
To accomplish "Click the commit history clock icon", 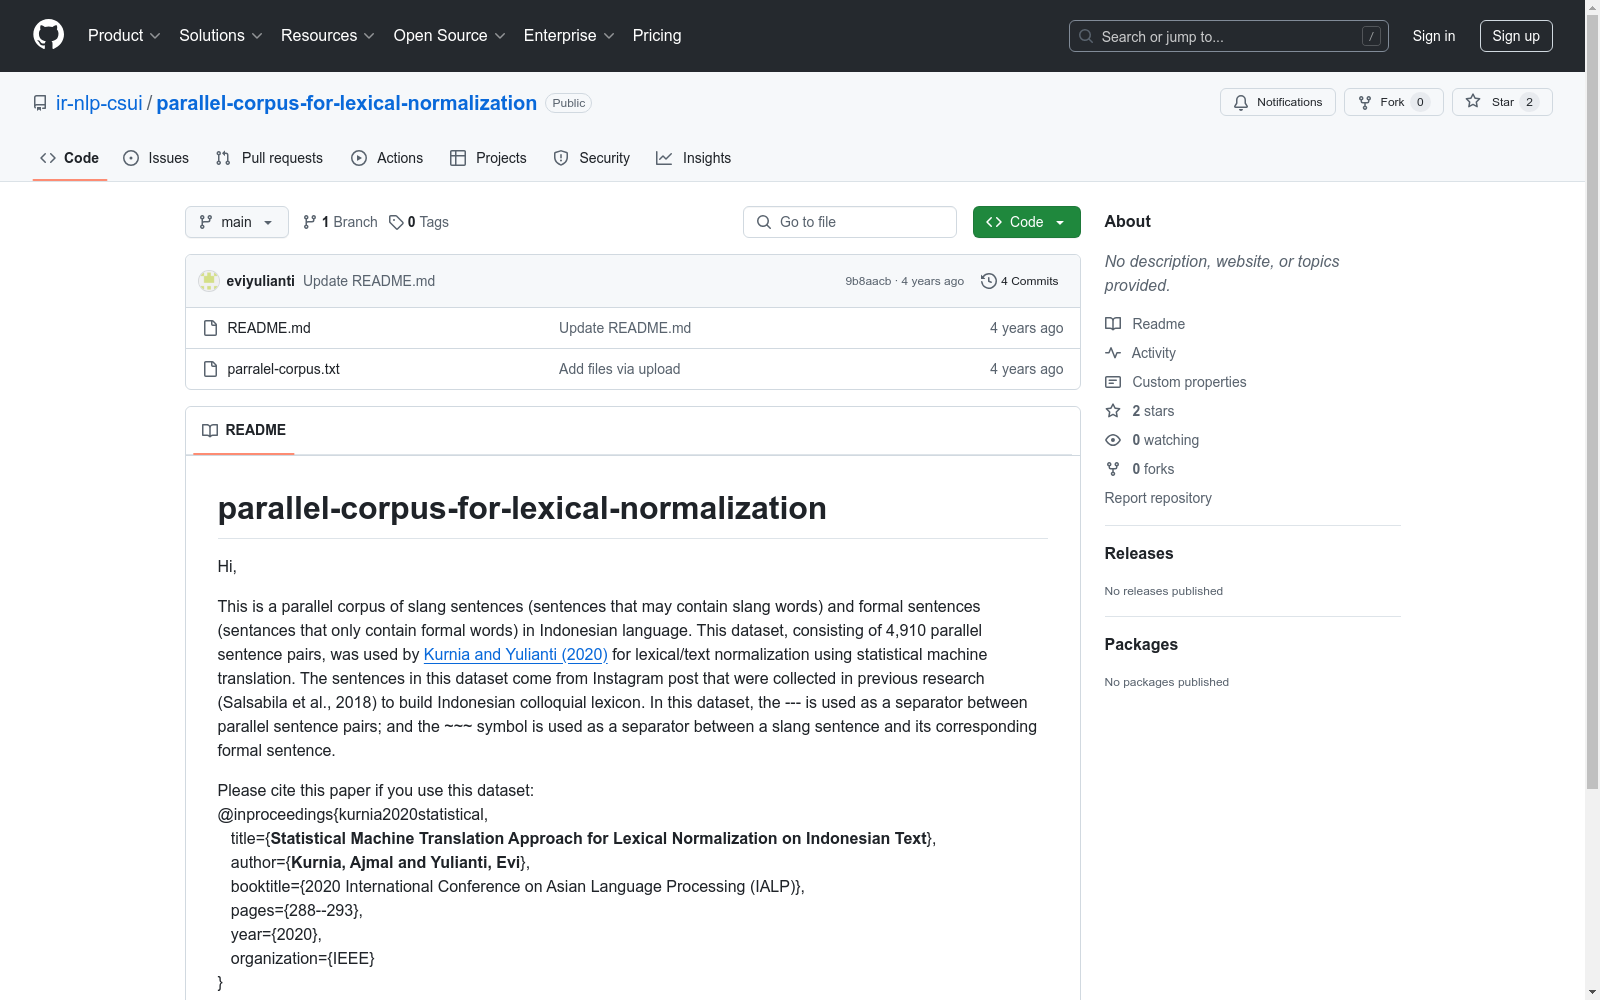I will (989, 281).
